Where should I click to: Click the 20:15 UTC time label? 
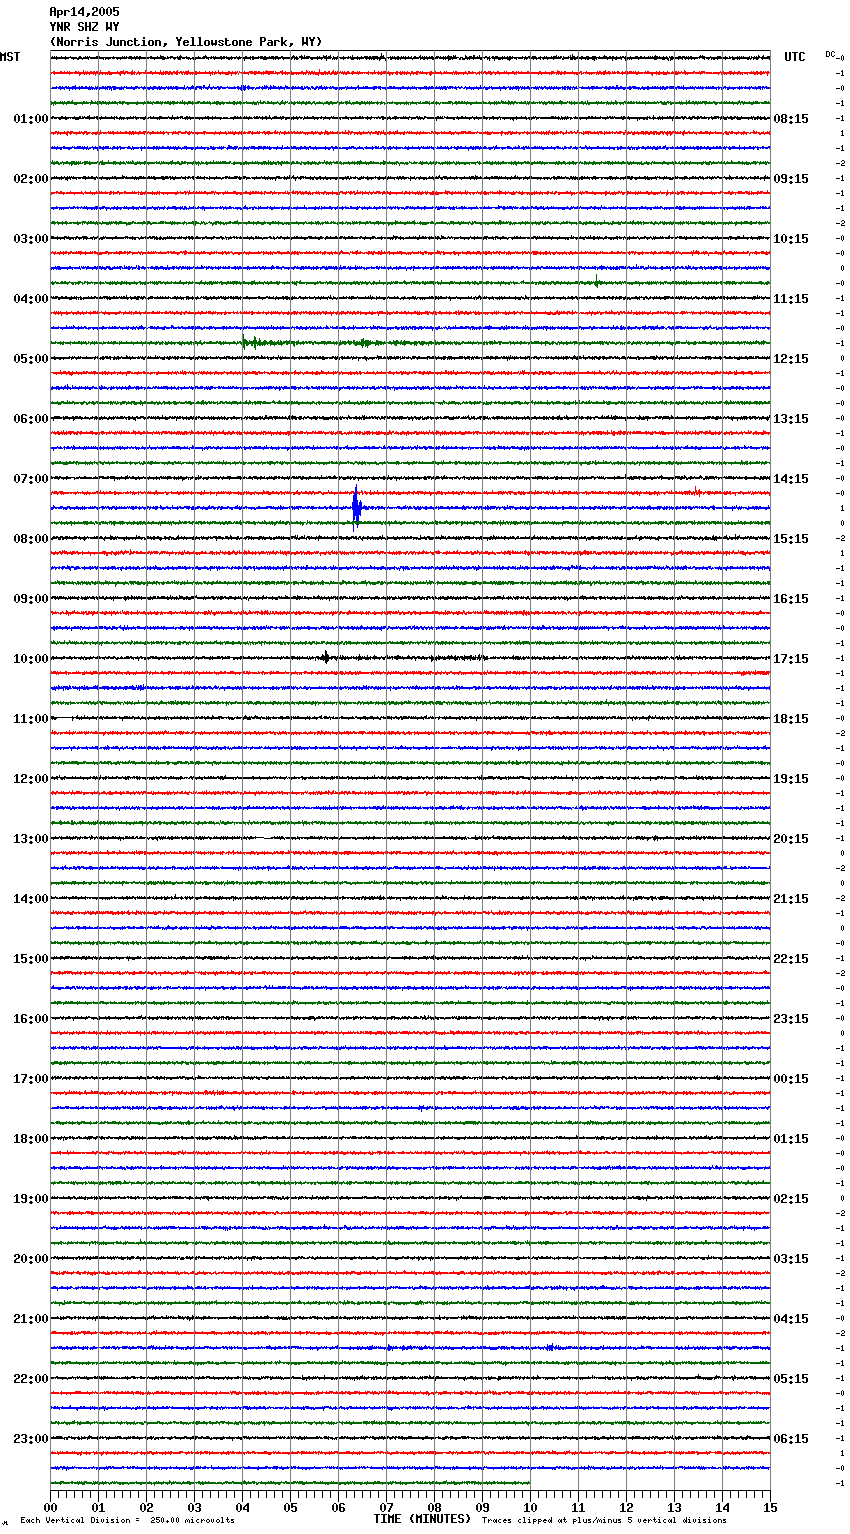tap(791, 839)
